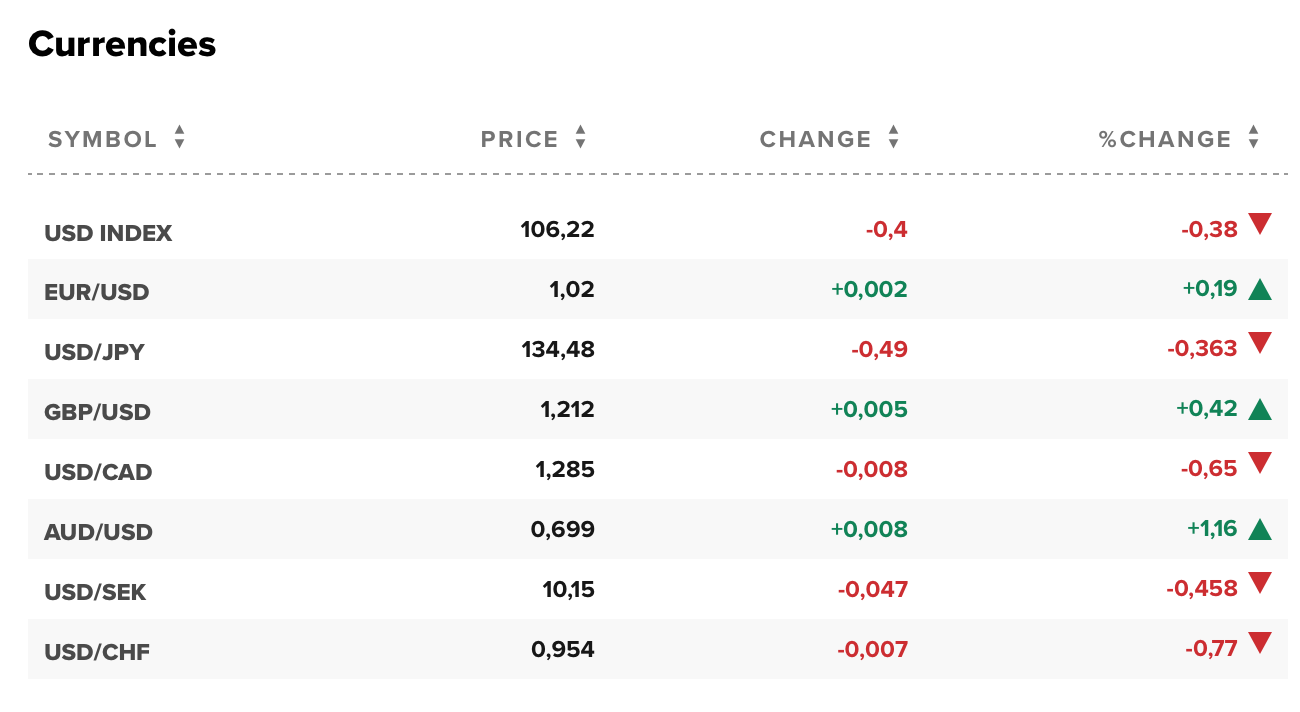The width and height of the screenshot is (1300, 712).
Task: Open the USD/SEK currency pair
Action: click(95, 592)
